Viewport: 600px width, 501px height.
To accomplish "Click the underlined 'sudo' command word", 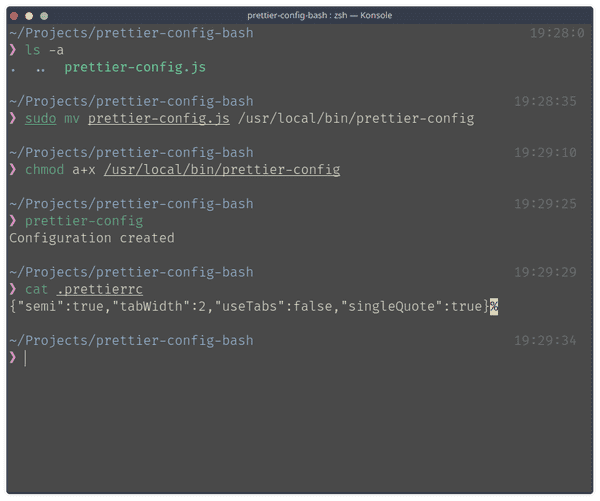I will coord(41,119).
